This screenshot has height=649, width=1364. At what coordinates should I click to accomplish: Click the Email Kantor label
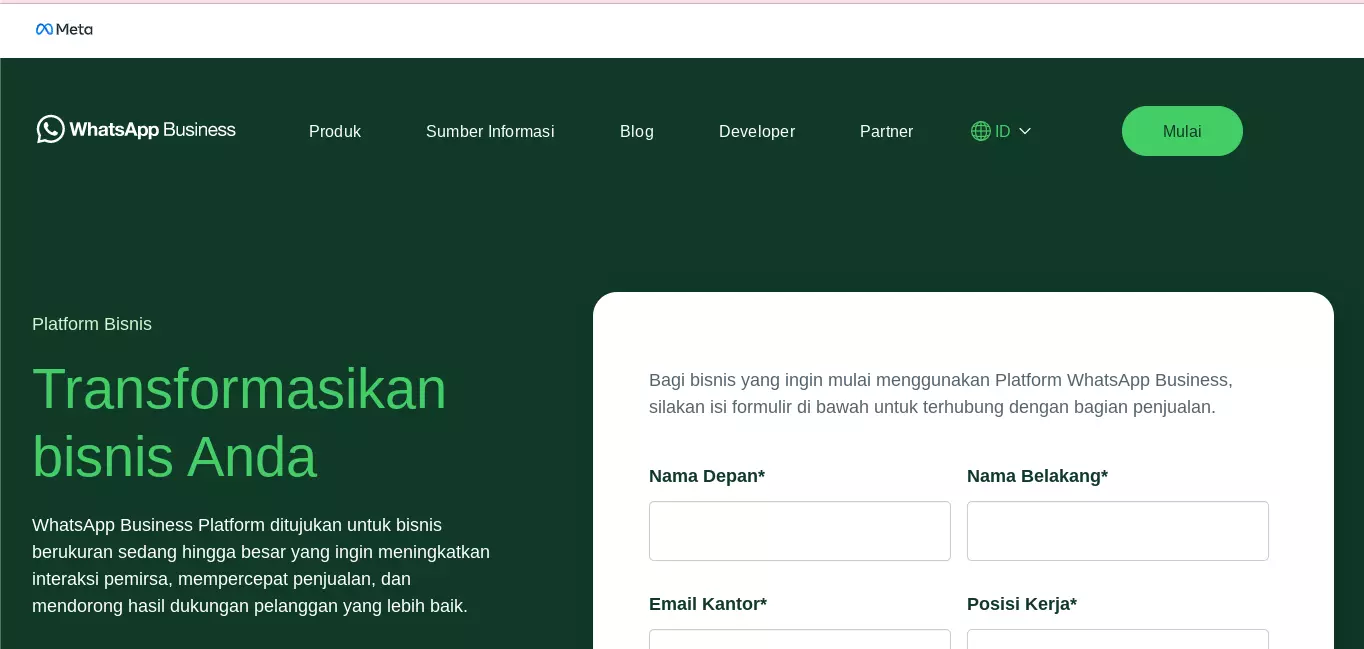708,604
